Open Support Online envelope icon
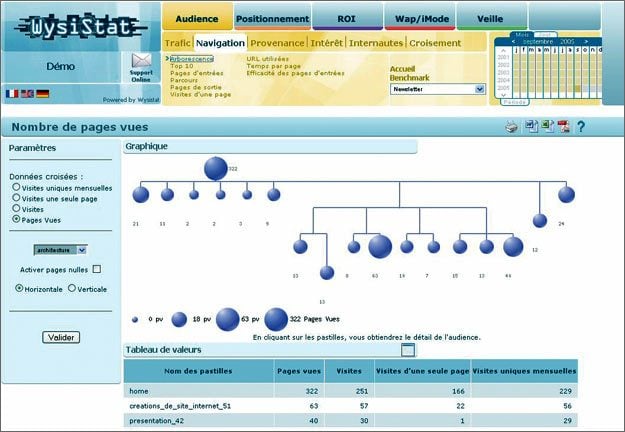Viewport: 625px width, 432px height. pos(141,64)
